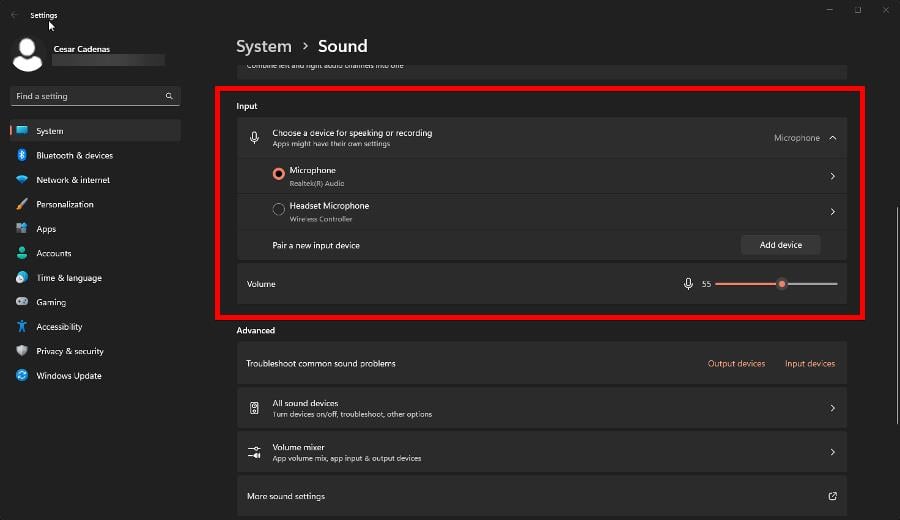Screen dimensions: 900x520
Task: Go to System in sidebar
Action: tap(95, 131)
